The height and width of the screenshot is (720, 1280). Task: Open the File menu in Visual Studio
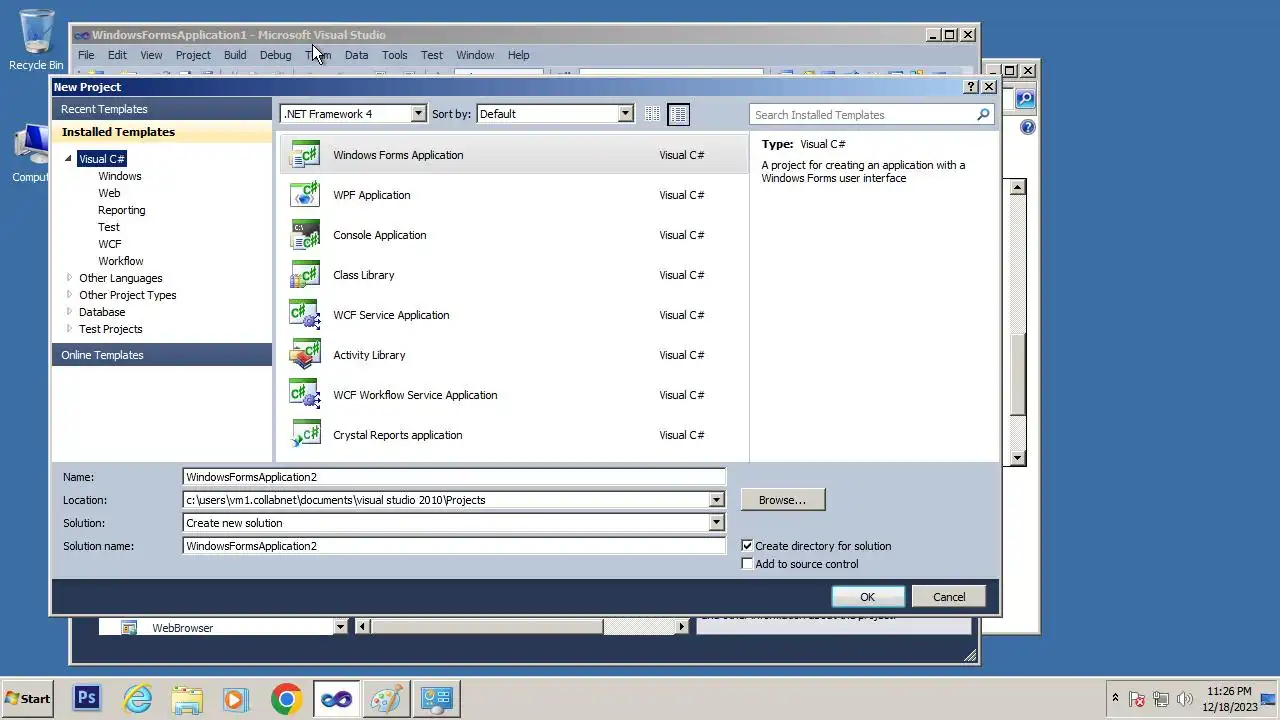pyautogui.click(x=86, y=55)
